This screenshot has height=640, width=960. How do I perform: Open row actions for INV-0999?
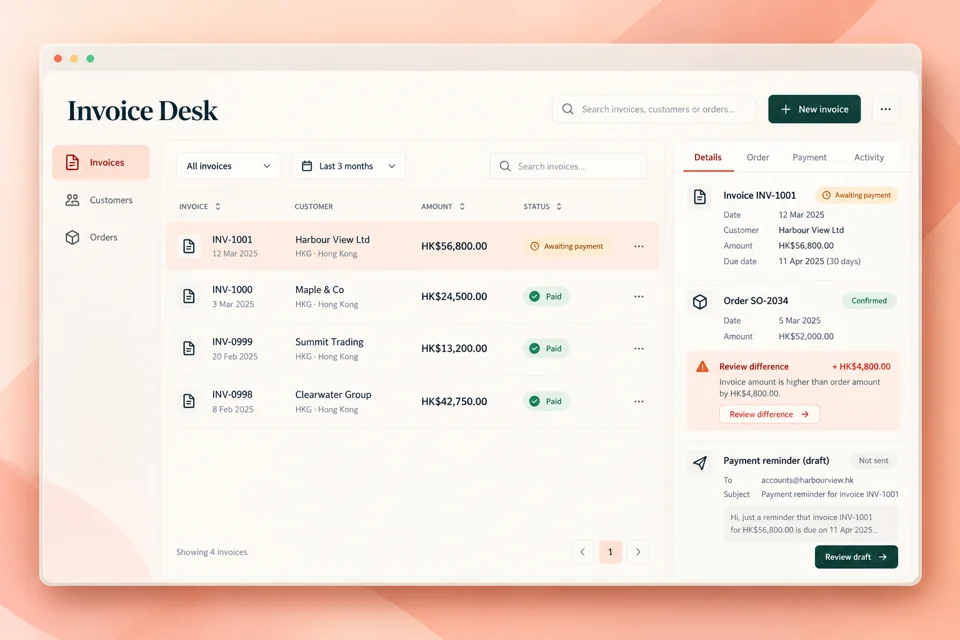639,348
